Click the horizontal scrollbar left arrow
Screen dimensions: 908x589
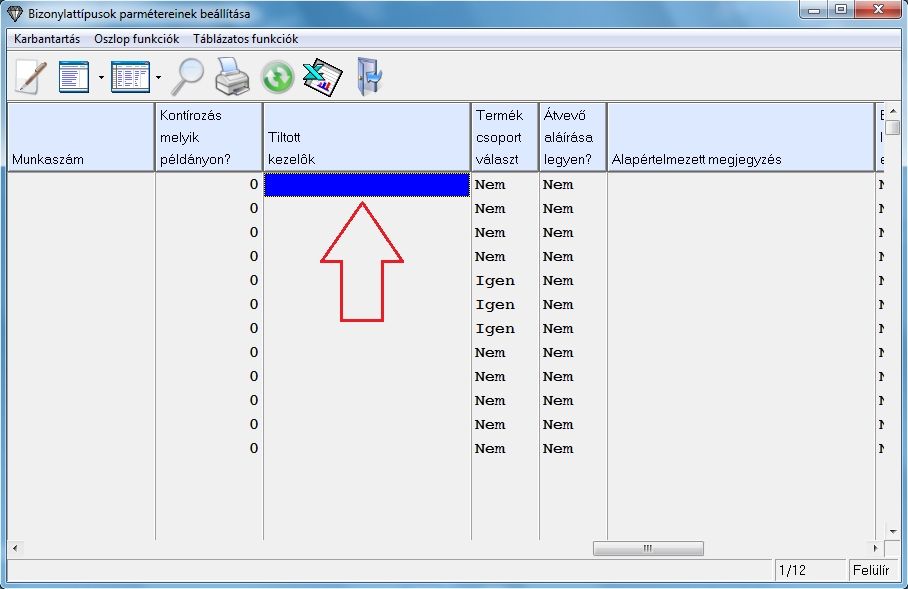(x=14, y=549)
